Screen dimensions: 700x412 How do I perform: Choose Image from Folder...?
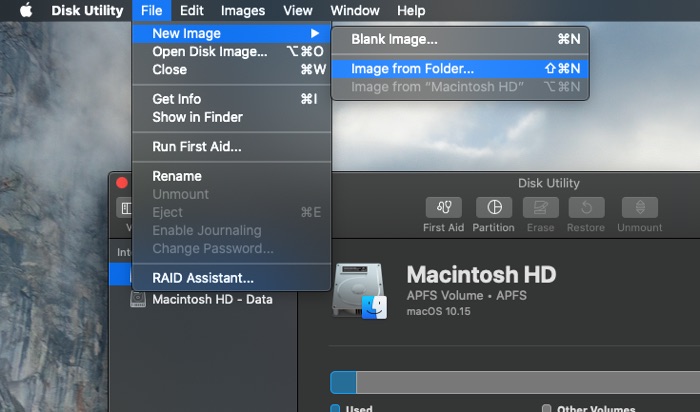tap(460, 69)
